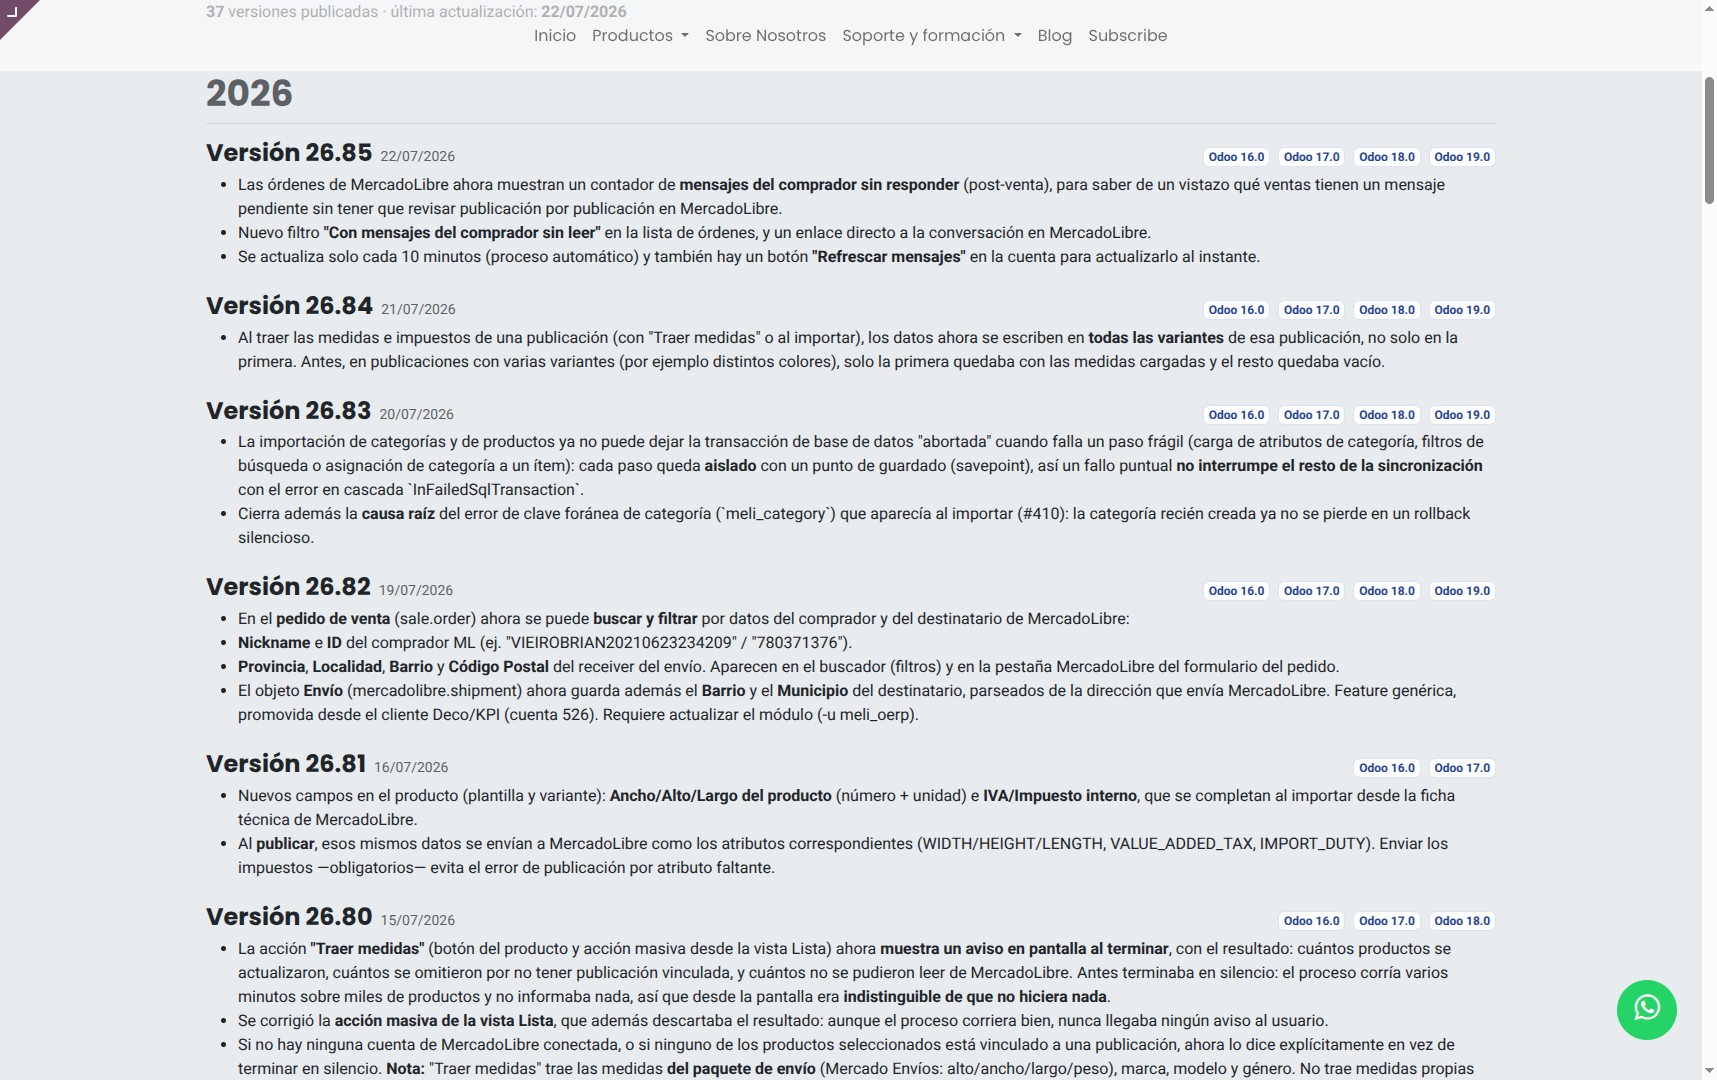Navigate to the Blog

tap(1054, 36)
